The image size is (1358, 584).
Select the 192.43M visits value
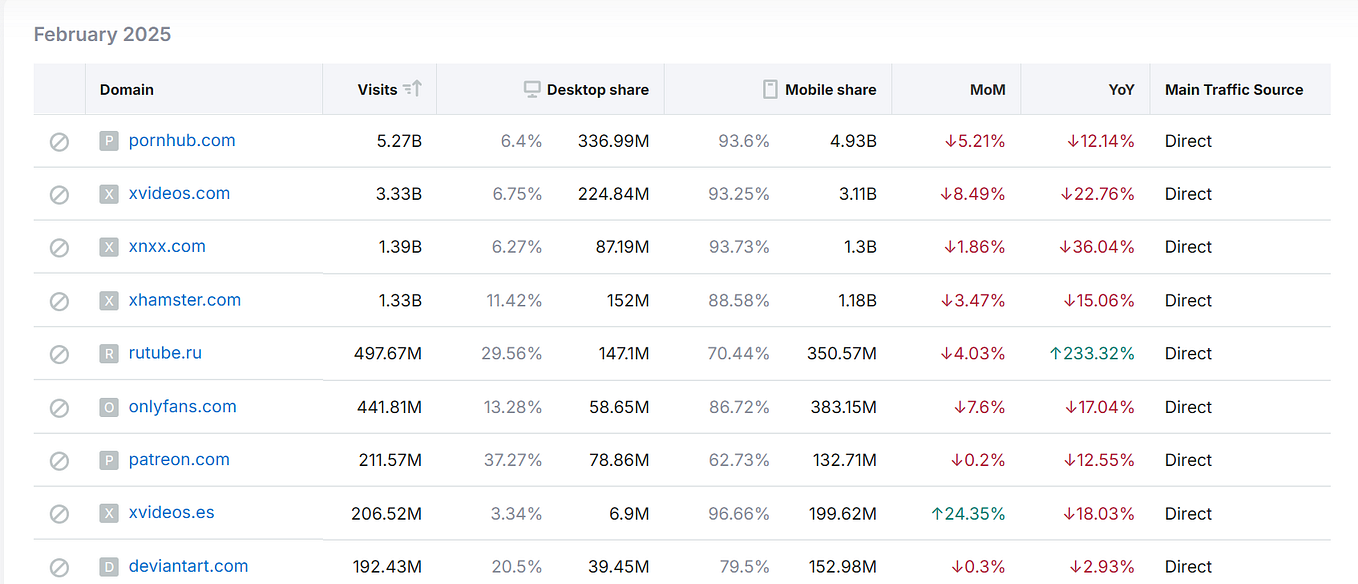(x=387, y=566)
